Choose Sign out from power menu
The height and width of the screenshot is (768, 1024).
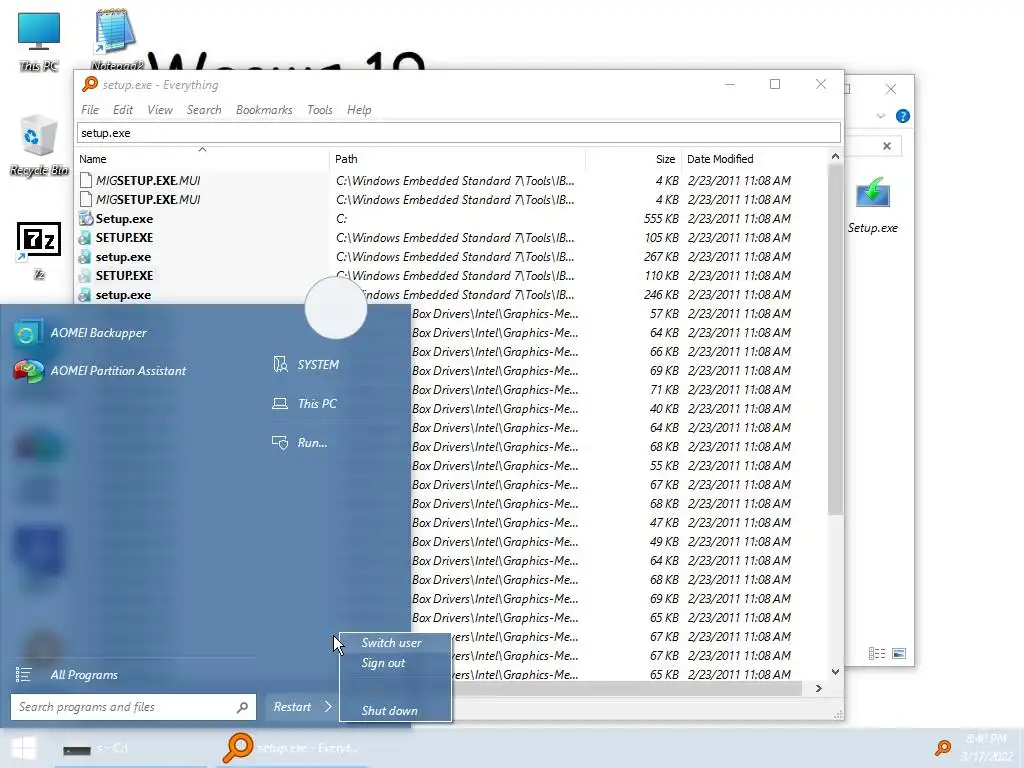(394, 663)
